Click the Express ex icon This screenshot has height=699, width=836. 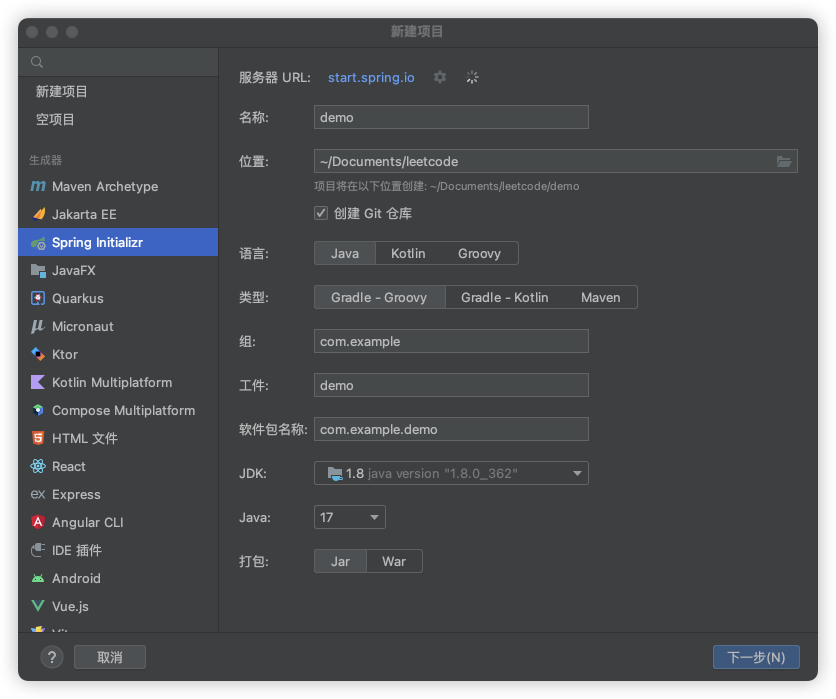coord(38,494)
